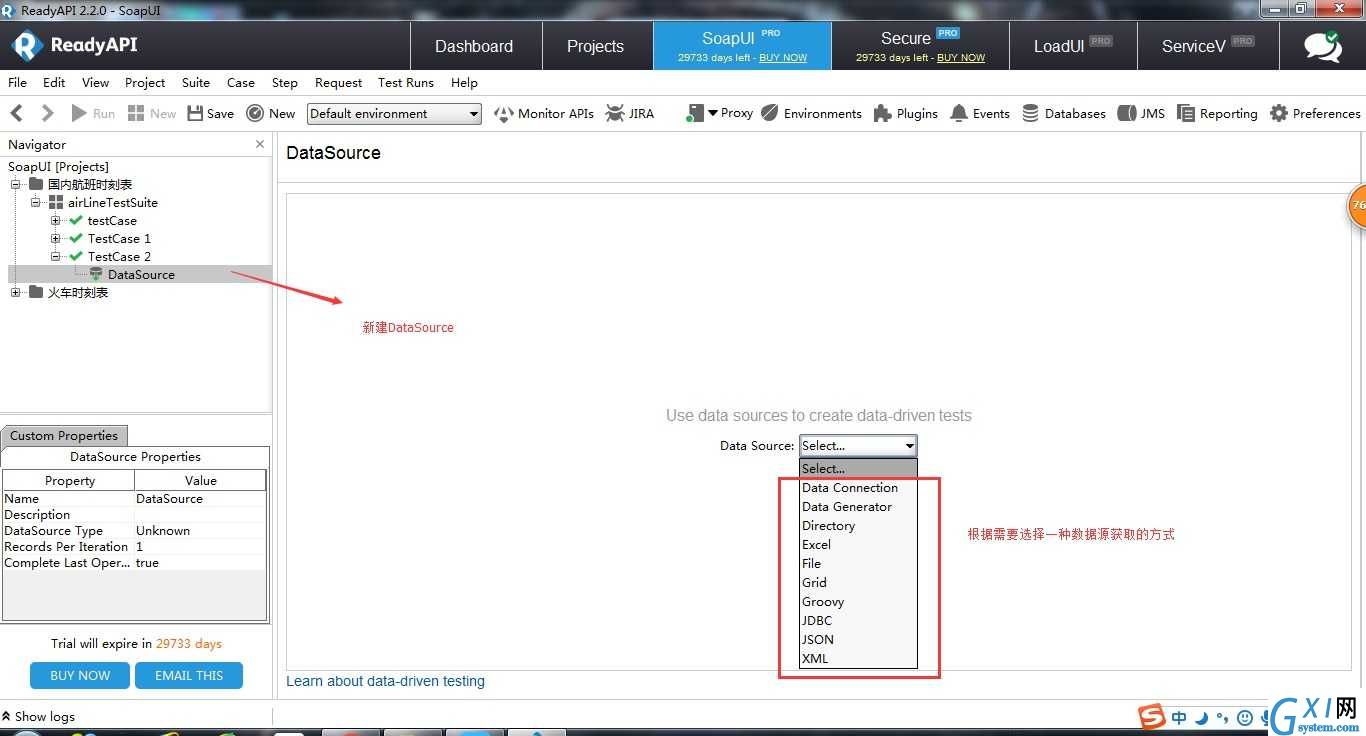Switch to Dashboard tab

coord(475,46)
